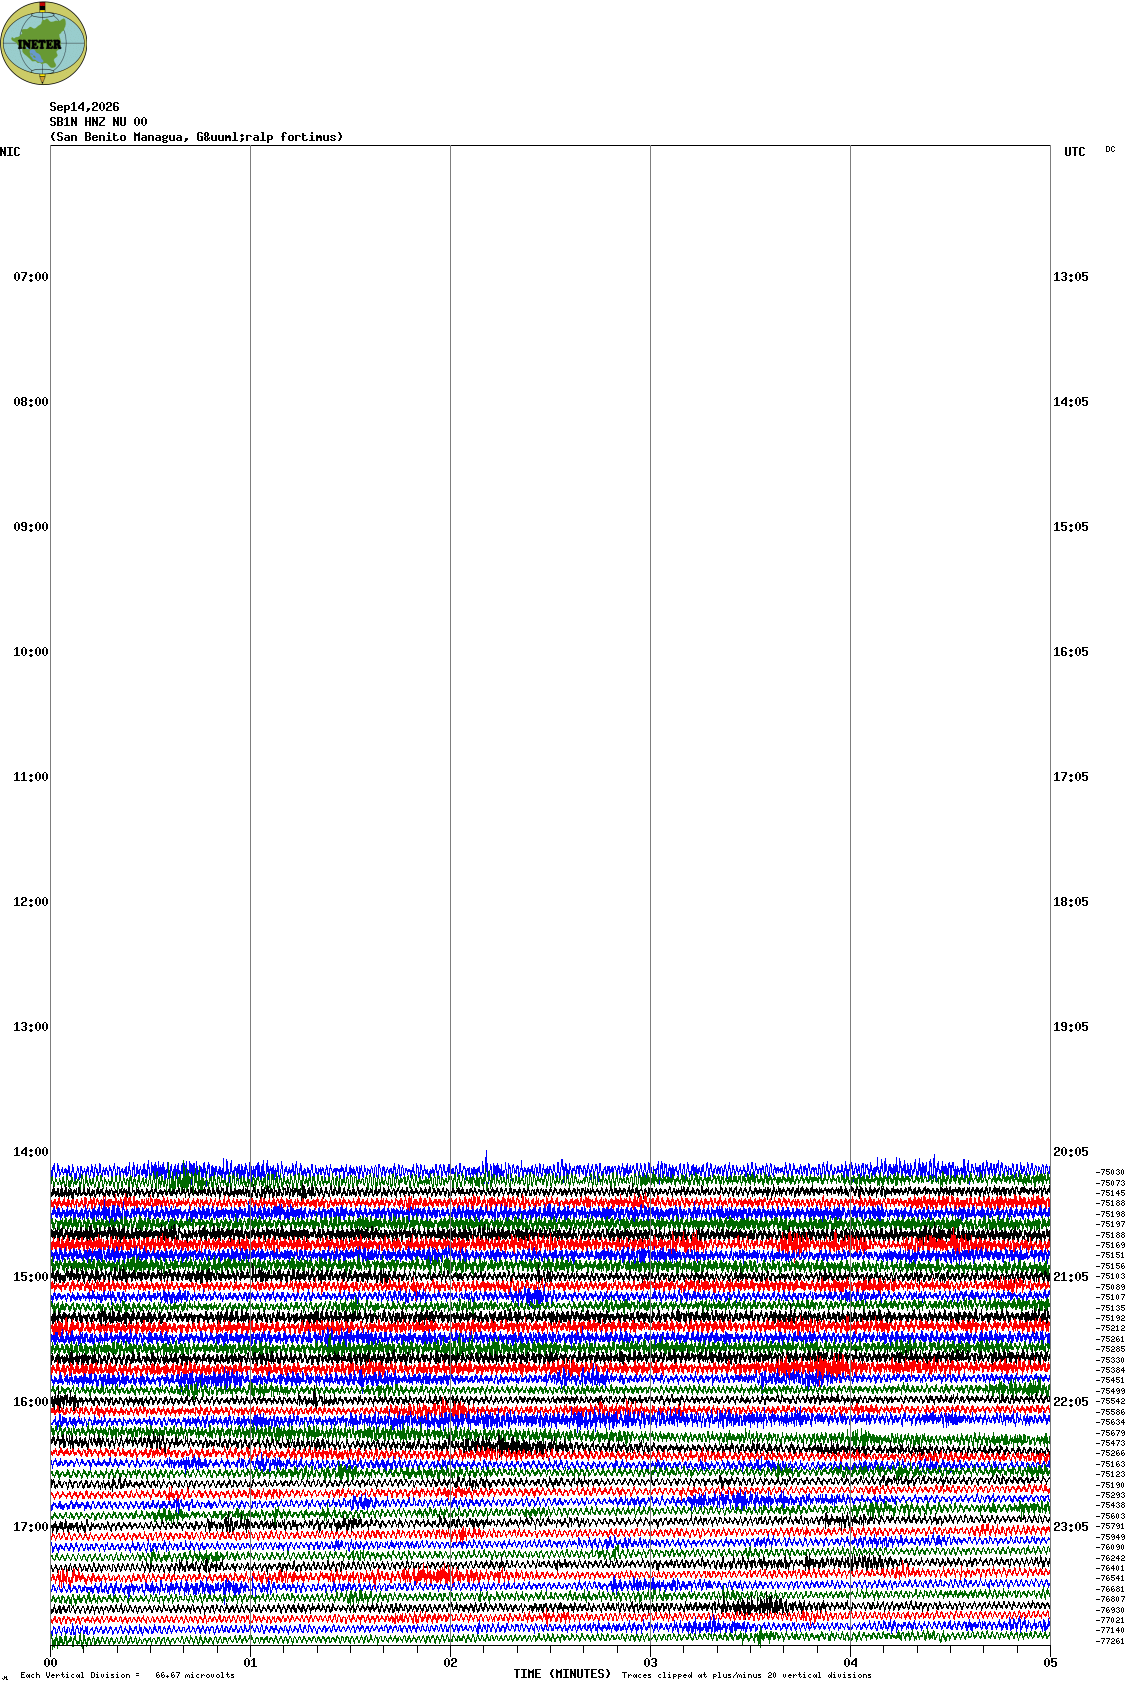Click the 23:05 UTC time marker
Image resolution: width=1130 pixels, height=1689 pixels.
tap(1071, 1527)
